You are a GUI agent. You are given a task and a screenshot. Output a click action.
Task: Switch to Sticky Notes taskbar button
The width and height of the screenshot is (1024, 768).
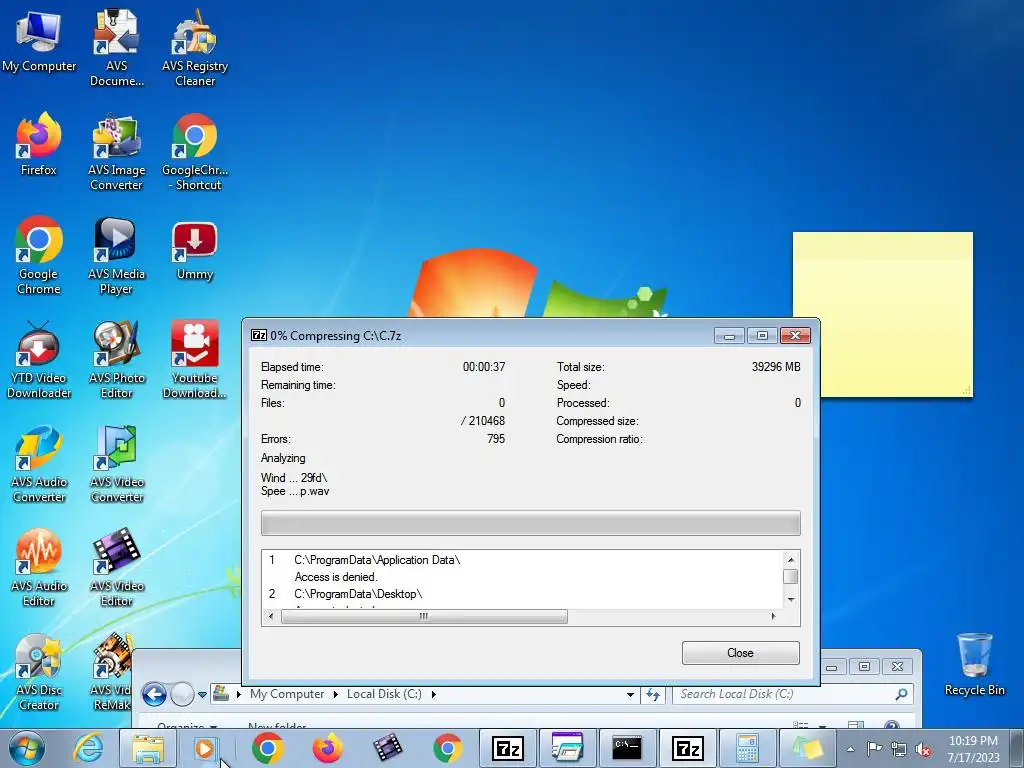point(807,748)
